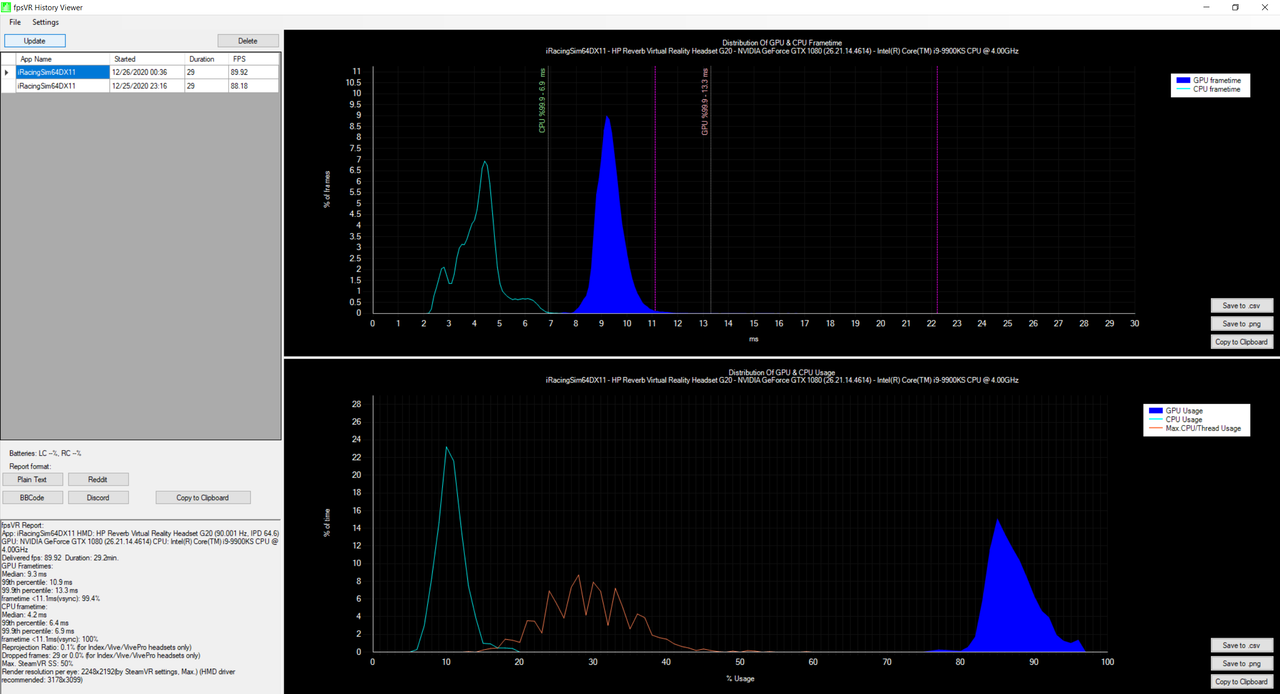Minimize the fpsVR History Viewer window

[1208, 7]
